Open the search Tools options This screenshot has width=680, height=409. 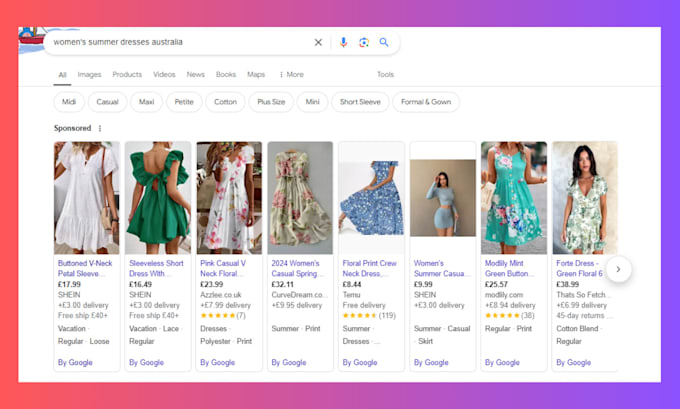coord(385,75)
